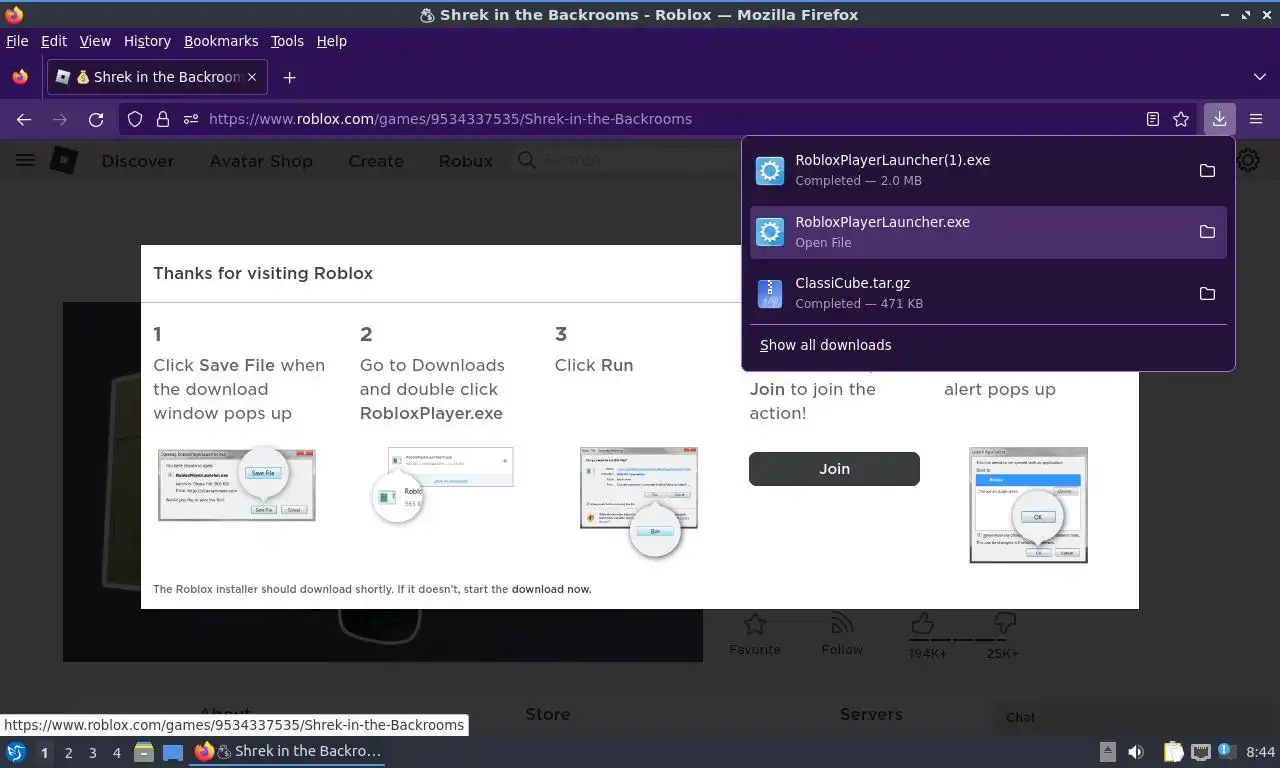The height and width of the screenshot is (768, 1280).
Task: Bookmark this page with the star icon
Action: click(x=1181, y=119)
